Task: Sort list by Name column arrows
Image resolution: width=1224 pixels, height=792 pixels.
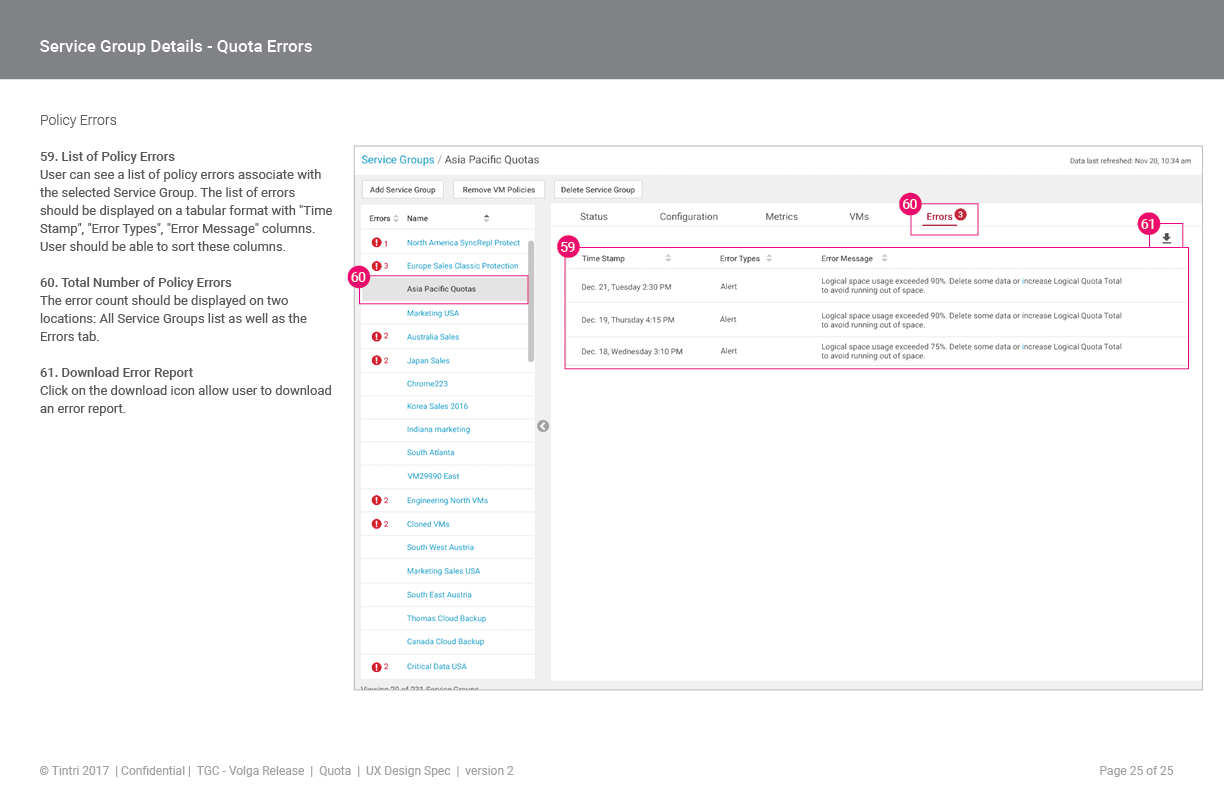Action: tap(487, 218)
